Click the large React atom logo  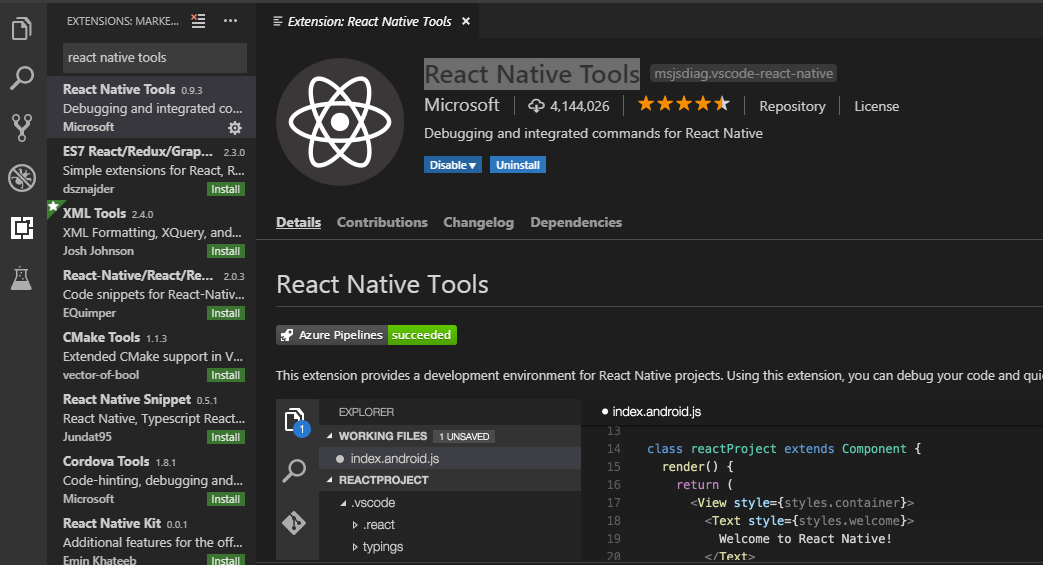(x=340, y=122)
